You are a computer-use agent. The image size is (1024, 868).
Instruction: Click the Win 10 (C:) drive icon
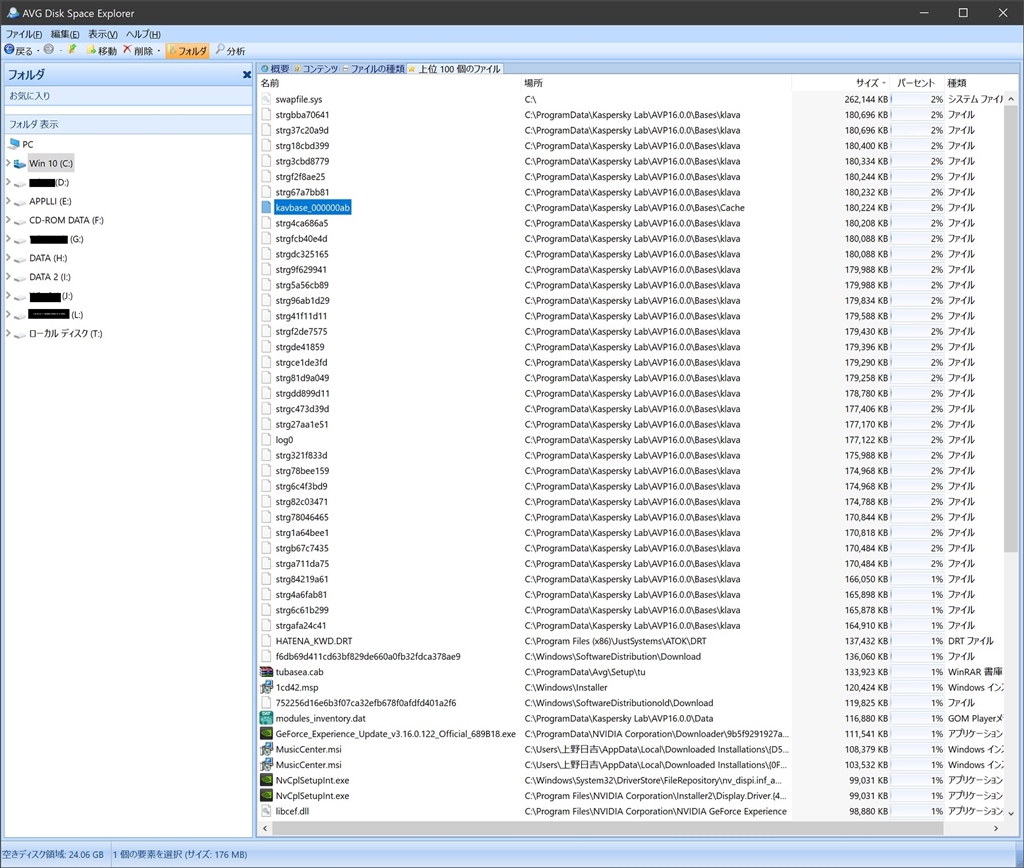[x=20, y=164]
